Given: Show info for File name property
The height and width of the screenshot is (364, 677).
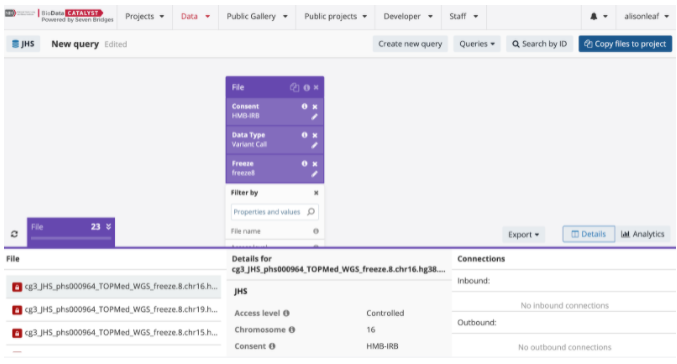Looking at the screenshot, I should [x=316, y=231].
